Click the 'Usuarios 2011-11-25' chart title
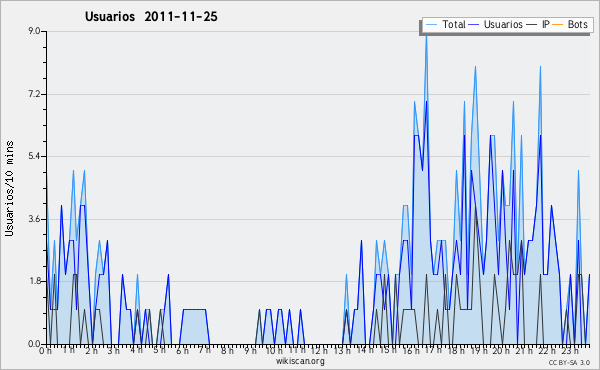 click(x=151, y=16)
